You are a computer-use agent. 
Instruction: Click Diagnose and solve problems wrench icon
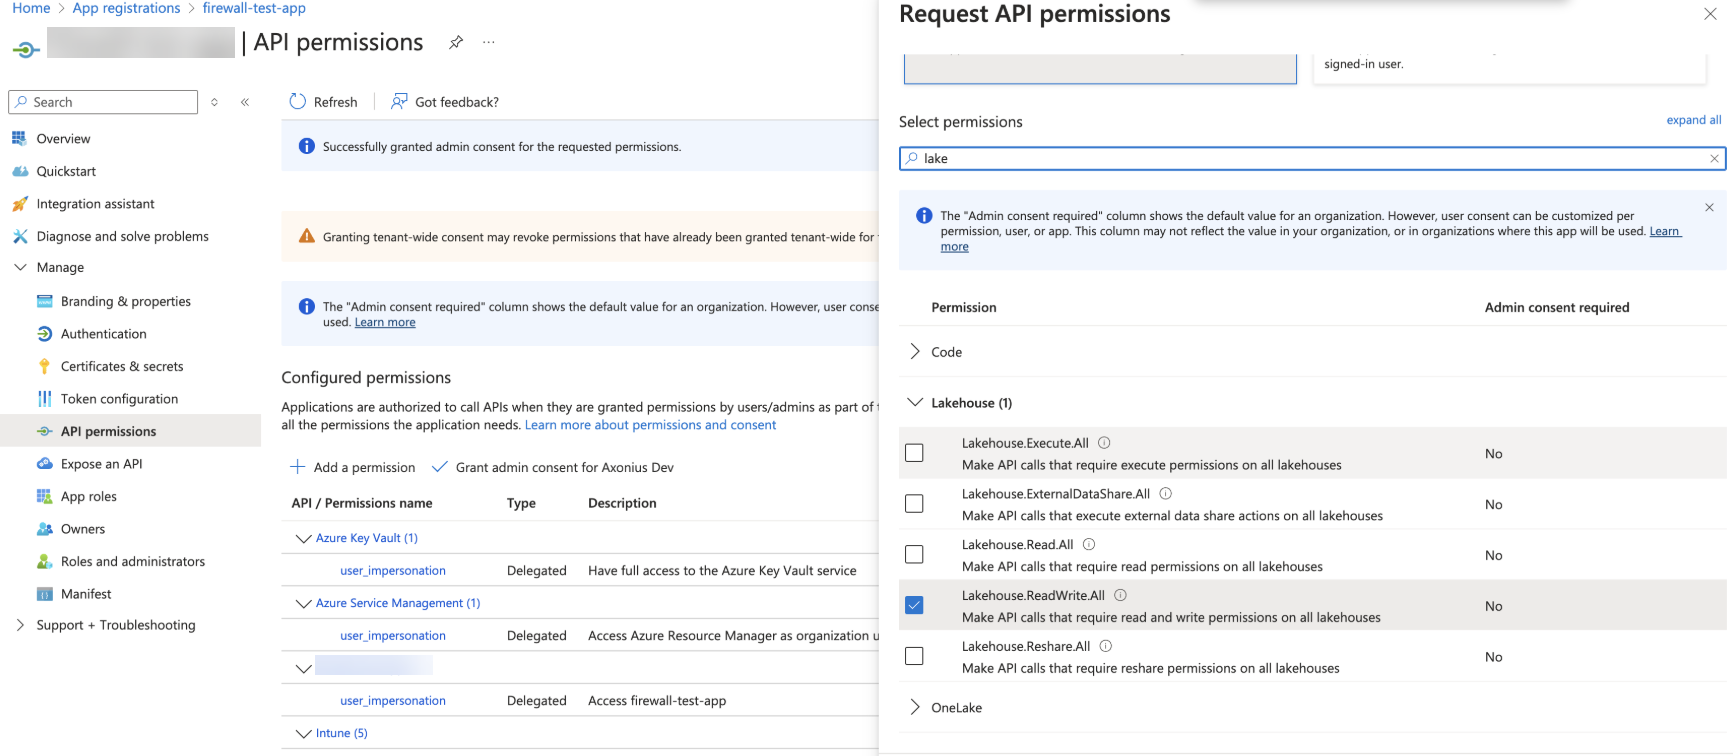click(x=19, y=236)
